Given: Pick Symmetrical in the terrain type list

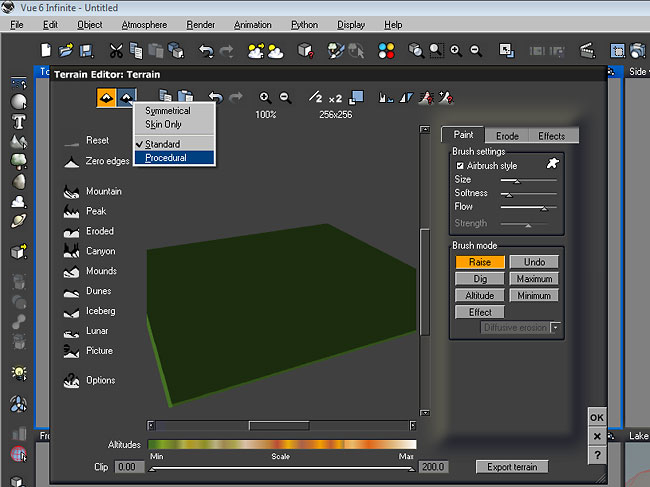Looking at the screenshot, I should [x=167, y=111].
